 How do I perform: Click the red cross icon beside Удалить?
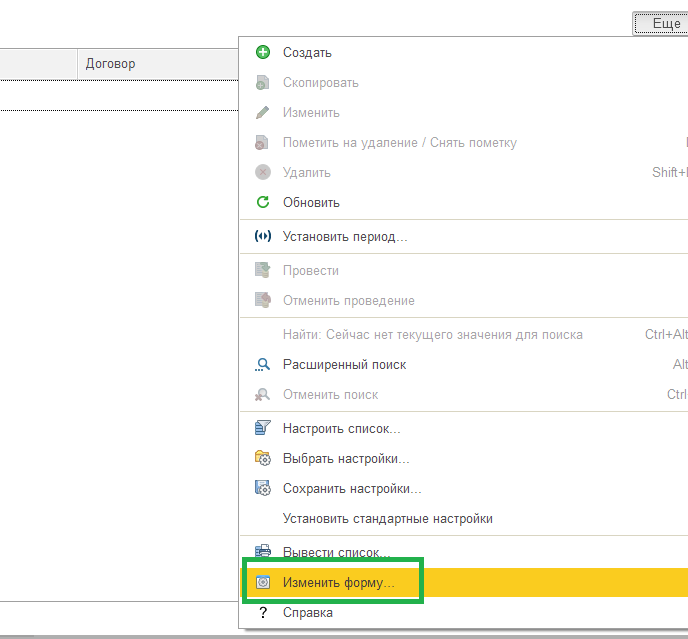click(263, 172)
